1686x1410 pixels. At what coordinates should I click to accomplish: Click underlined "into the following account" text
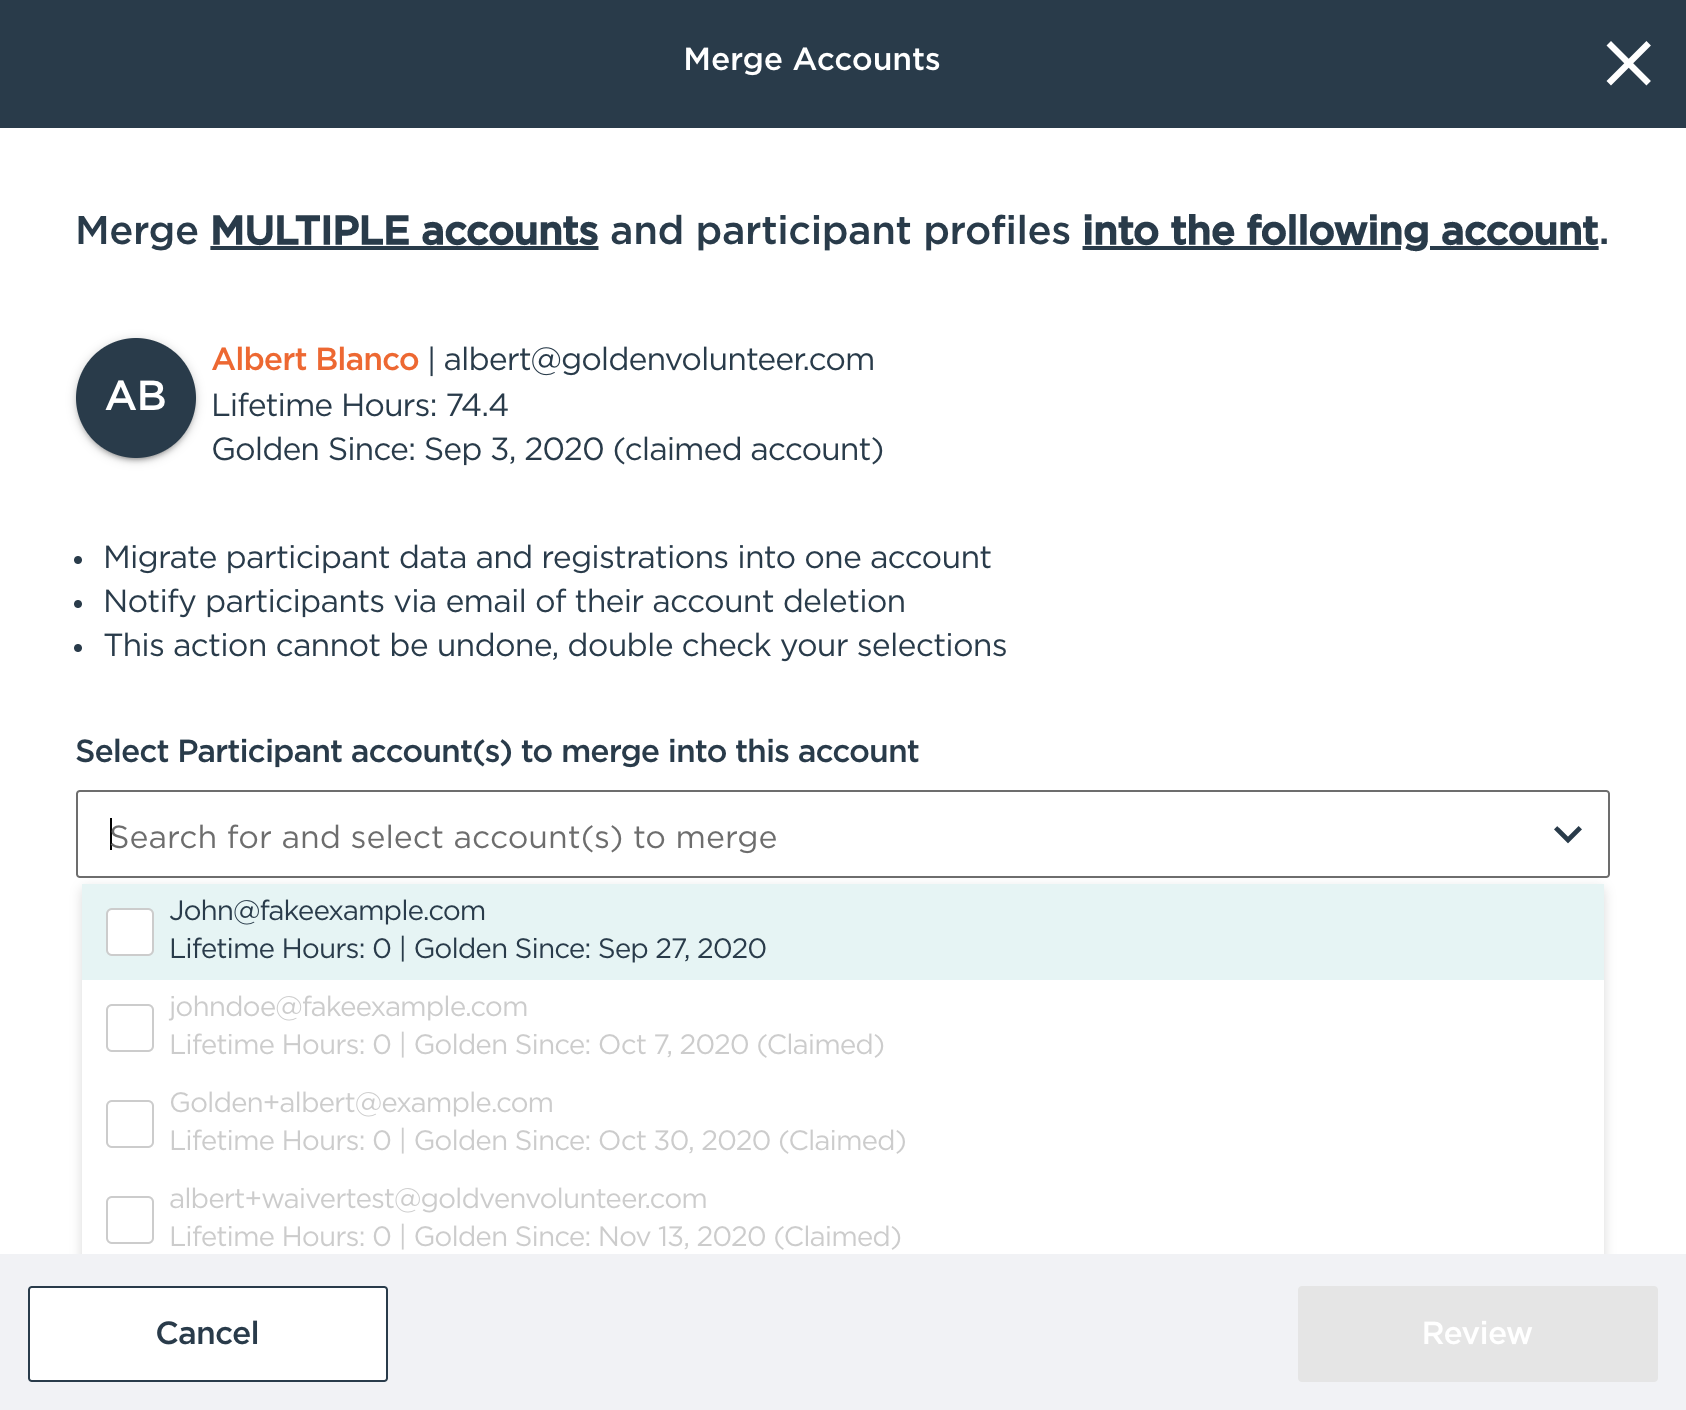click(x=1340, y=231)
